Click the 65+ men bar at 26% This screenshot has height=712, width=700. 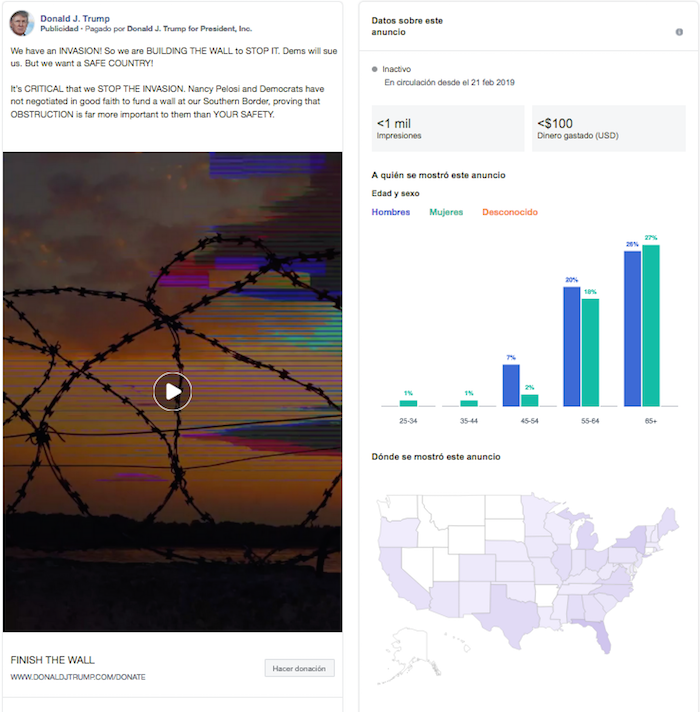point(632,328)
